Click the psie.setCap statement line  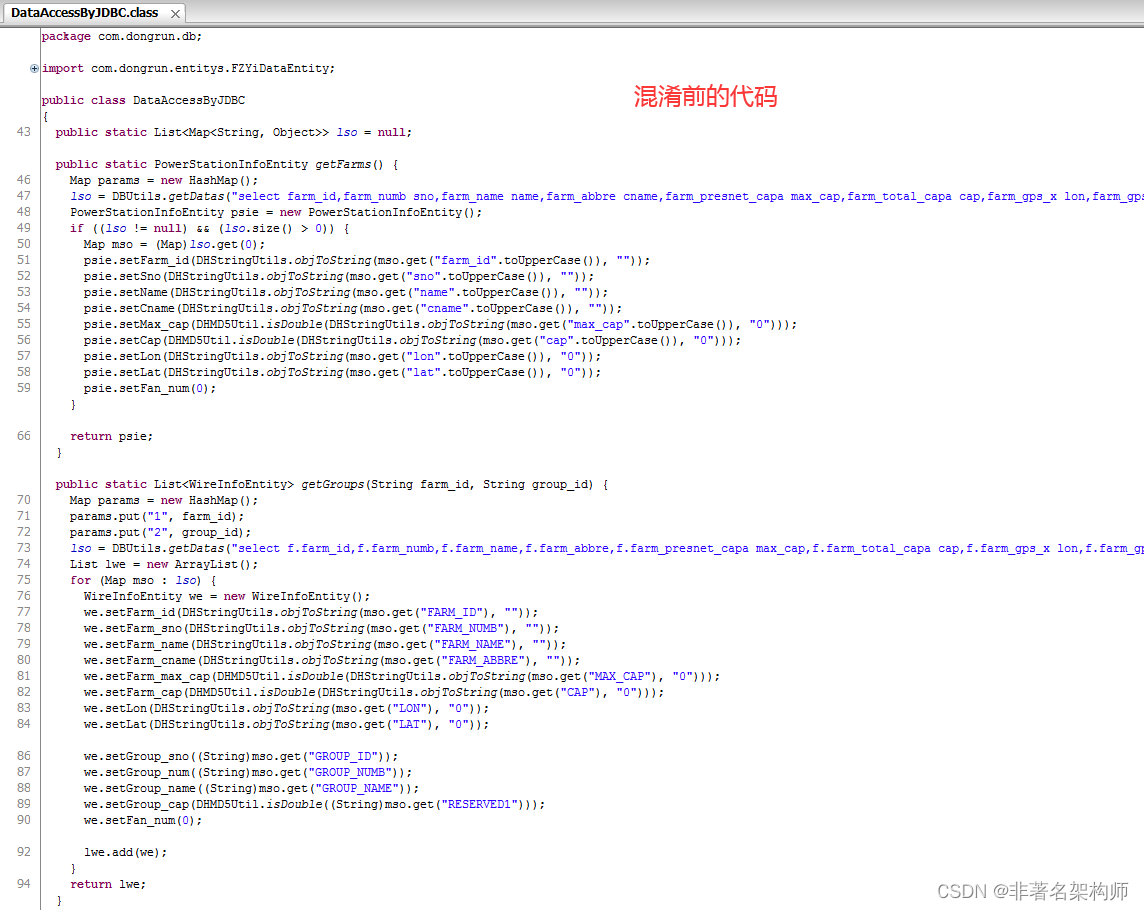[x=412, y=341]
